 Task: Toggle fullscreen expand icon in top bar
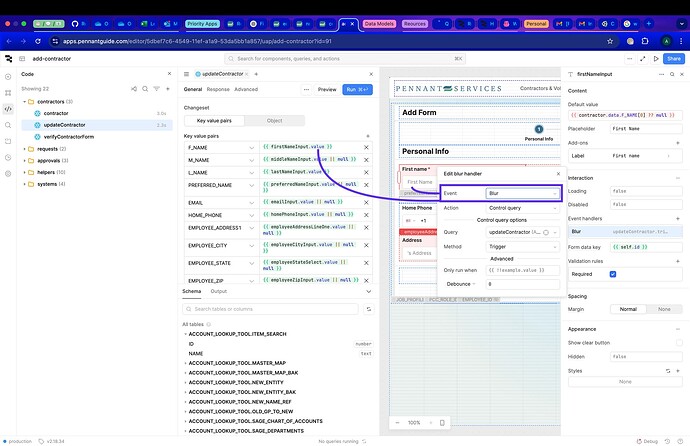pyautogui.click(x=643, y=58)
